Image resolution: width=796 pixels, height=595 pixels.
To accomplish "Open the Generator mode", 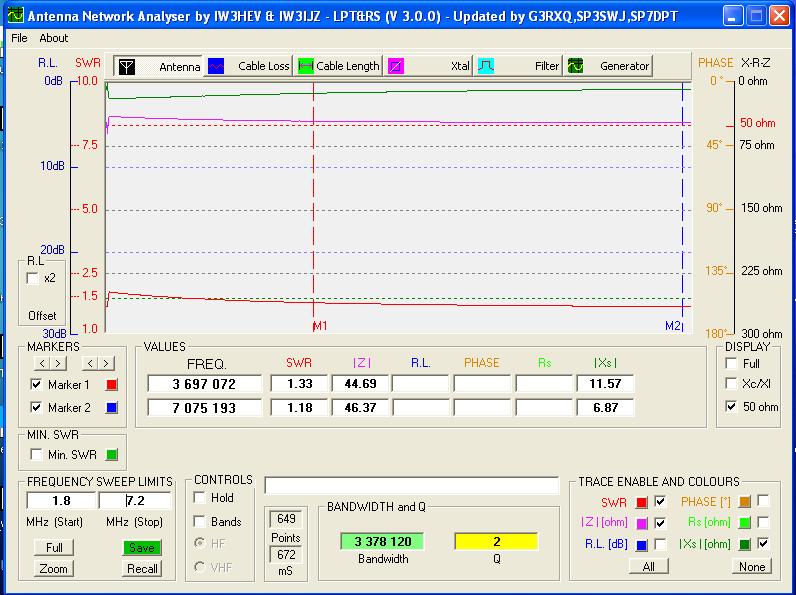I will [577, 66].
